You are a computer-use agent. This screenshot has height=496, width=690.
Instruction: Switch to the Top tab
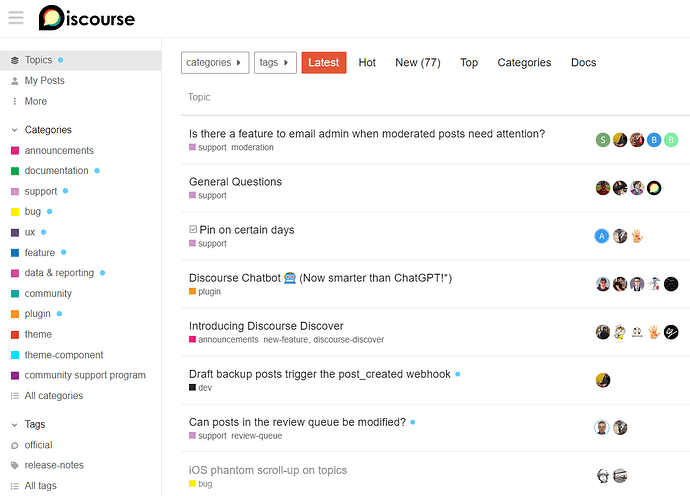click(x=469, y=62)
